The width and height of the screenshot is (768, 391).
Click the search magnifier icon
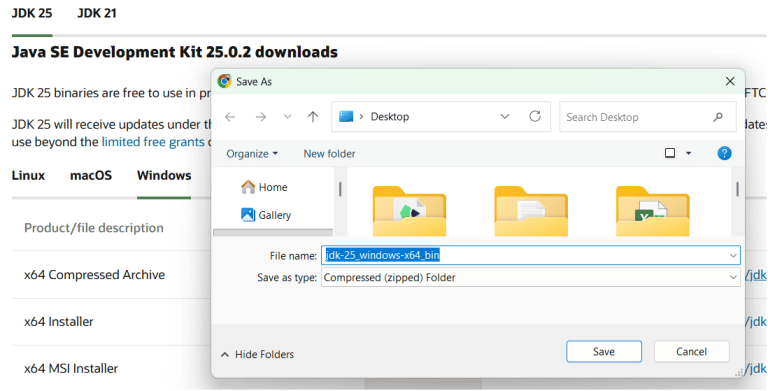click(x=718, y=117)
